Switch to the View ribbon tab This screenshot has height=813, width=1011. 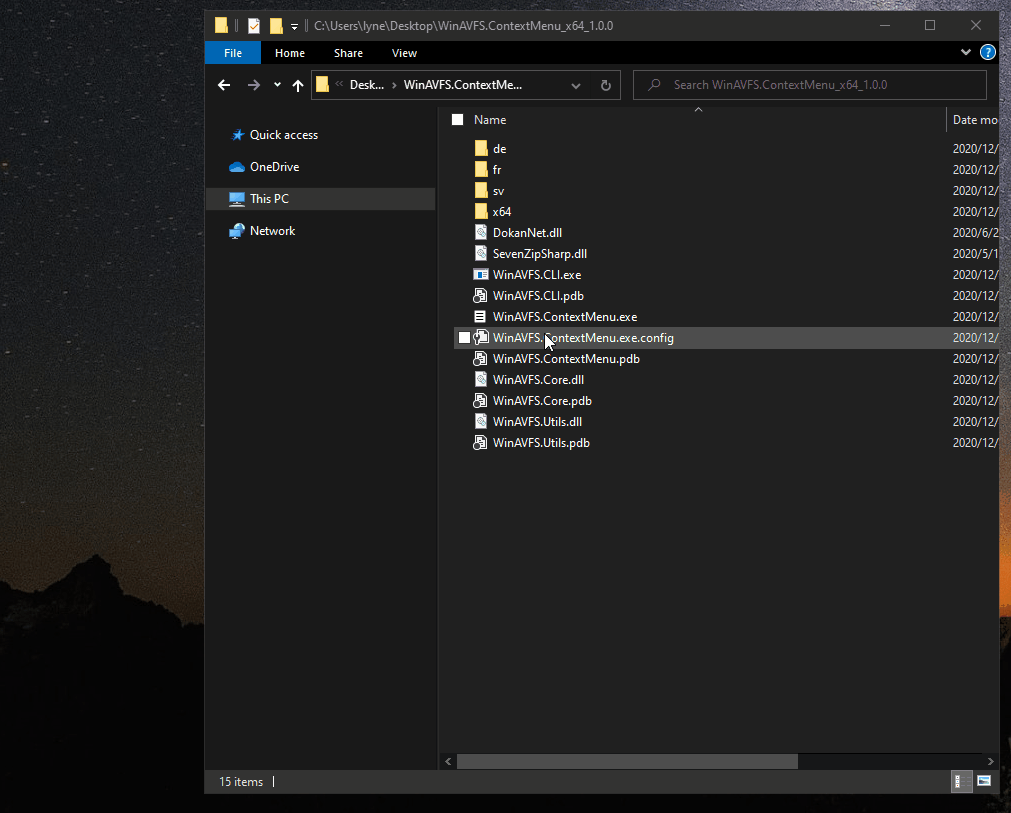click(x=404, y=53)
